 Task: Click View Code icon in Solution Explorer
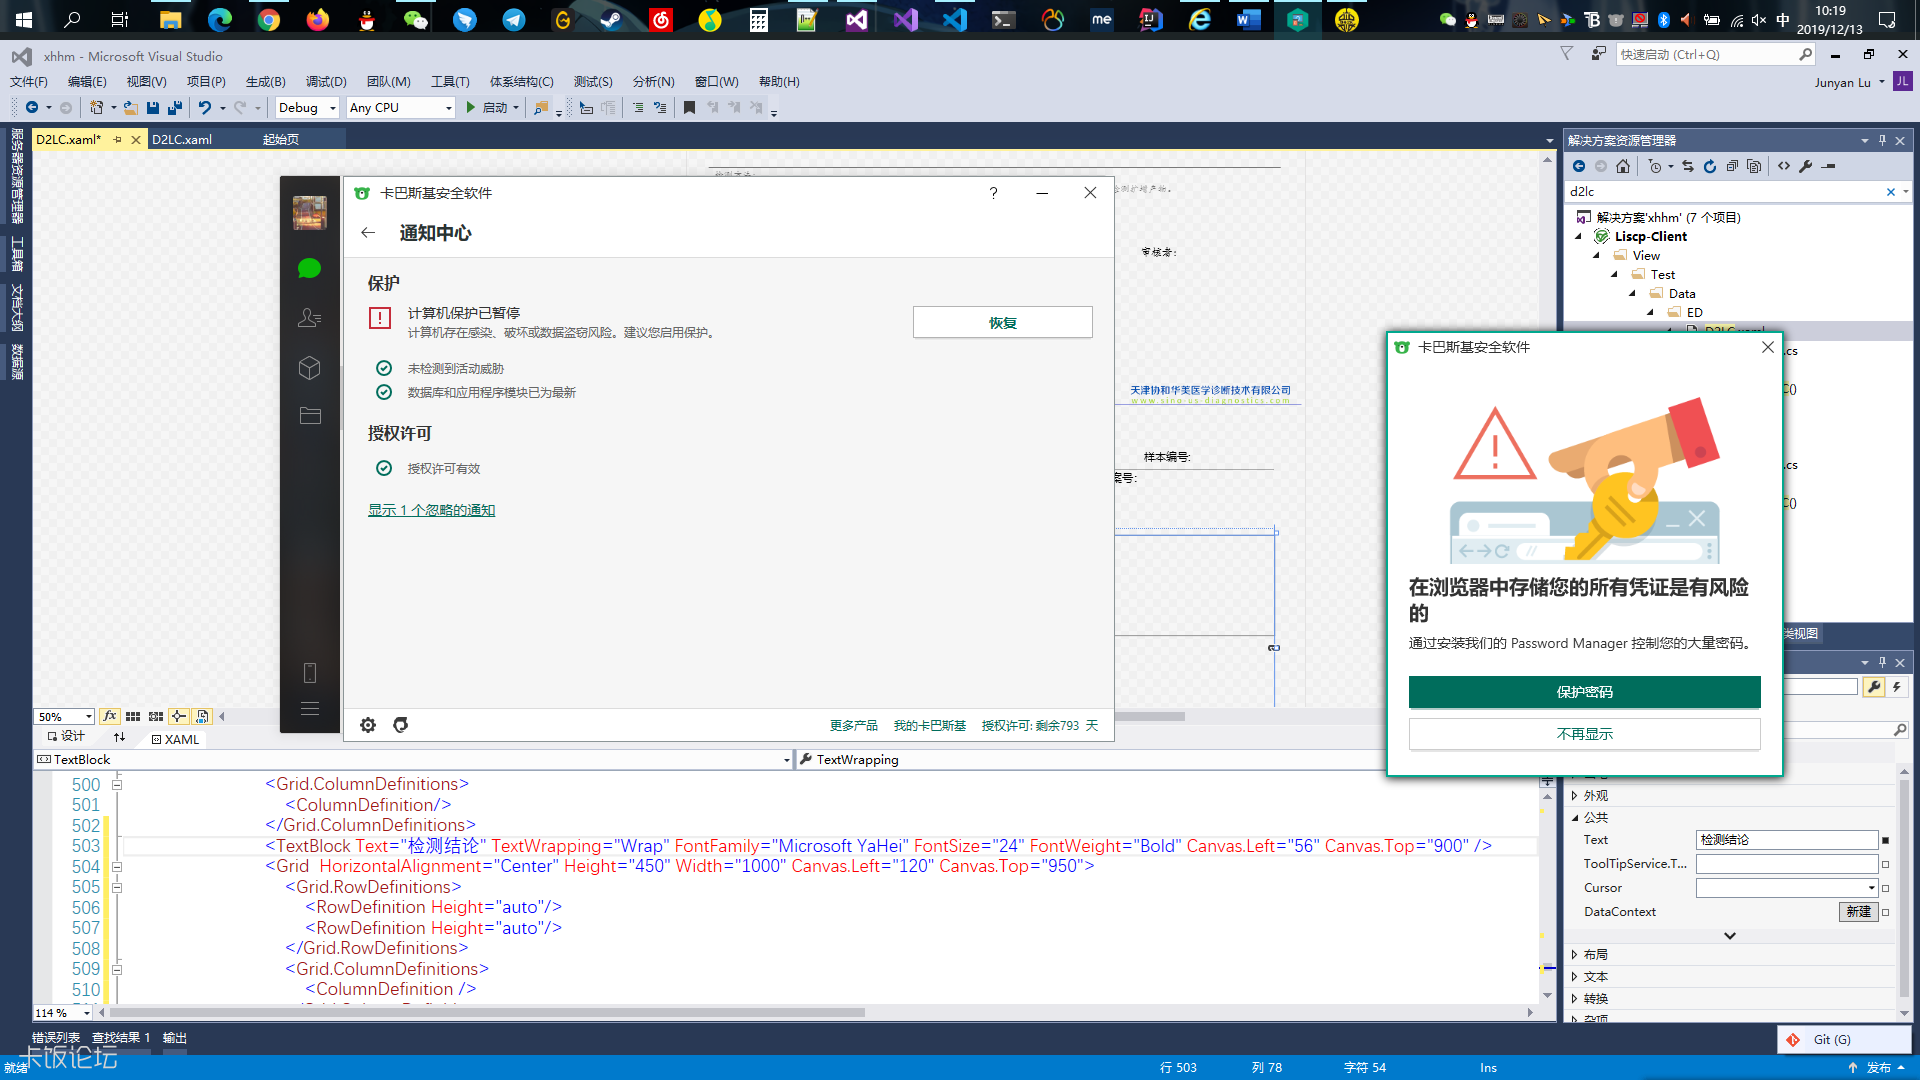click(1784, 167)
